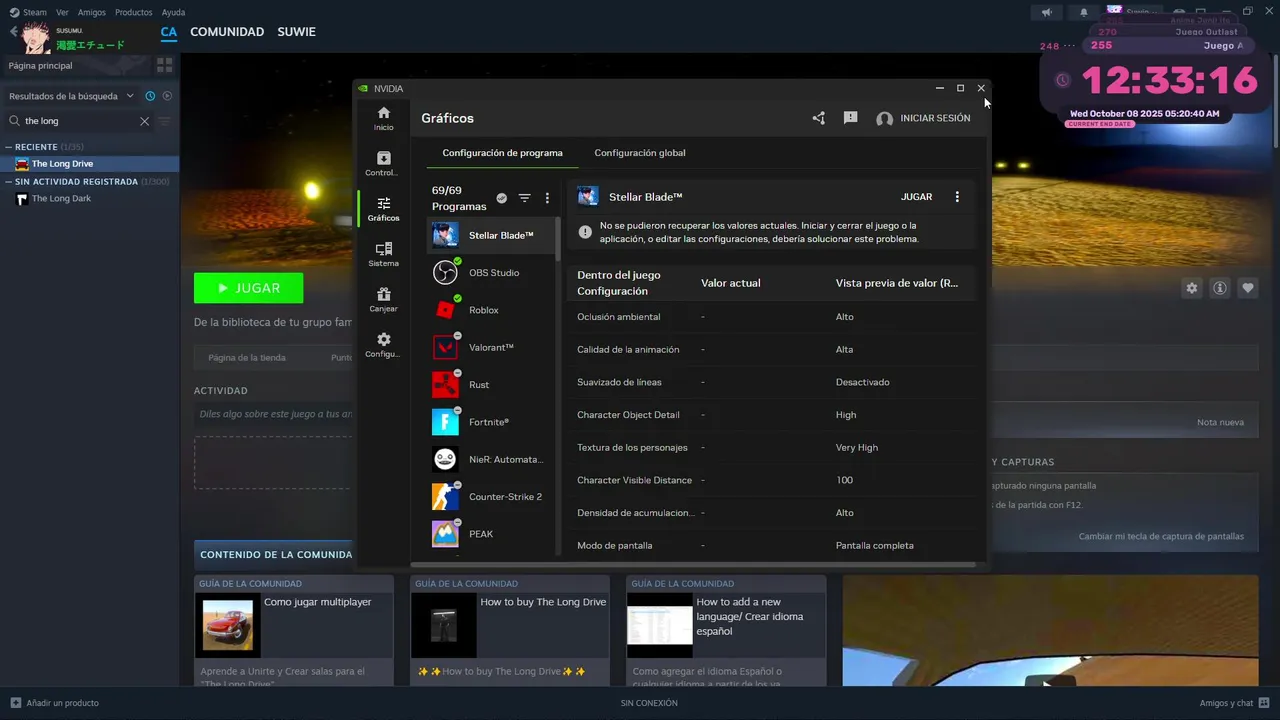
Task: Open the Controladores section in the NVIDIA sidebar
Action: [383, 164]
